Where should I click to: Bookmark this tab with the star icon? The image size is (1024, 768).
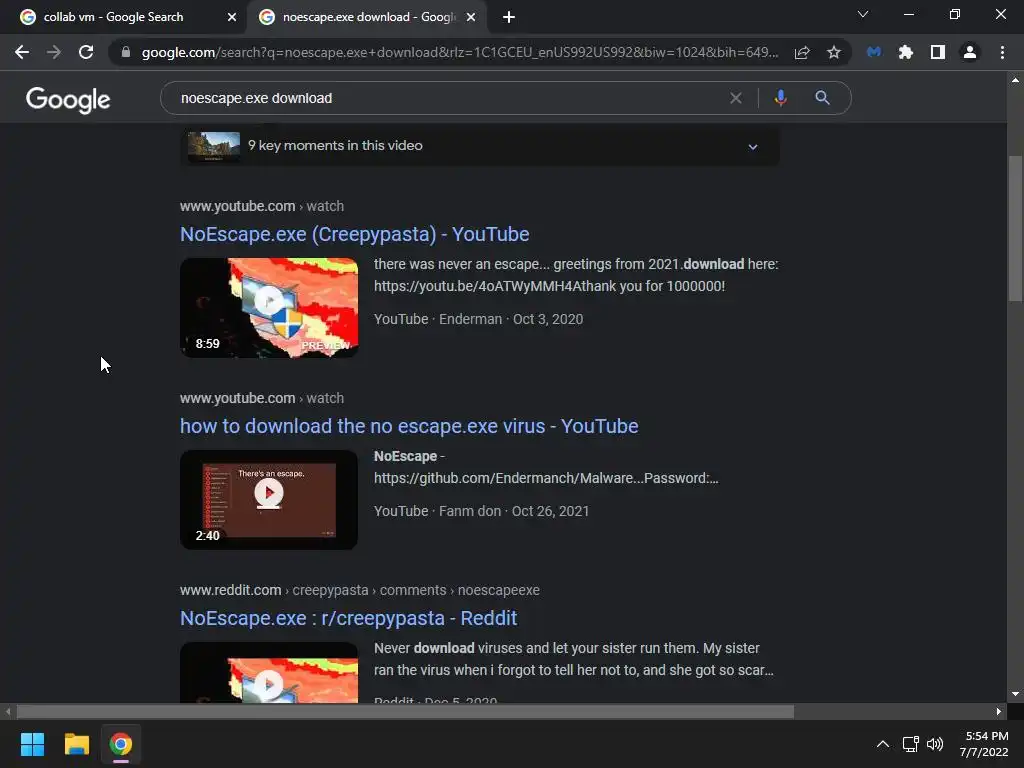[x=833, y=52]
